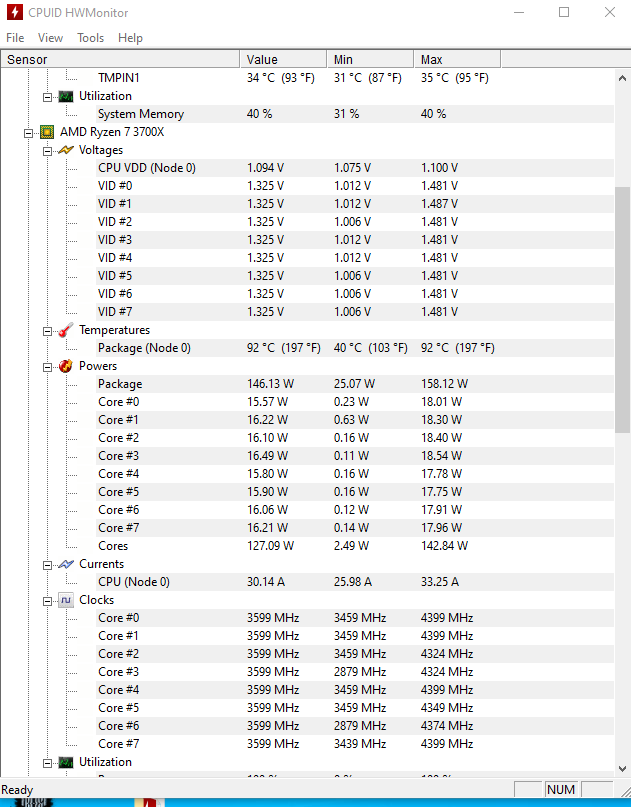Image resolution: width=631 pixels, height=807 pixels.
Task: Click the 92 °C (197 °F) current temperature value
Action: (x=284, y=348)
